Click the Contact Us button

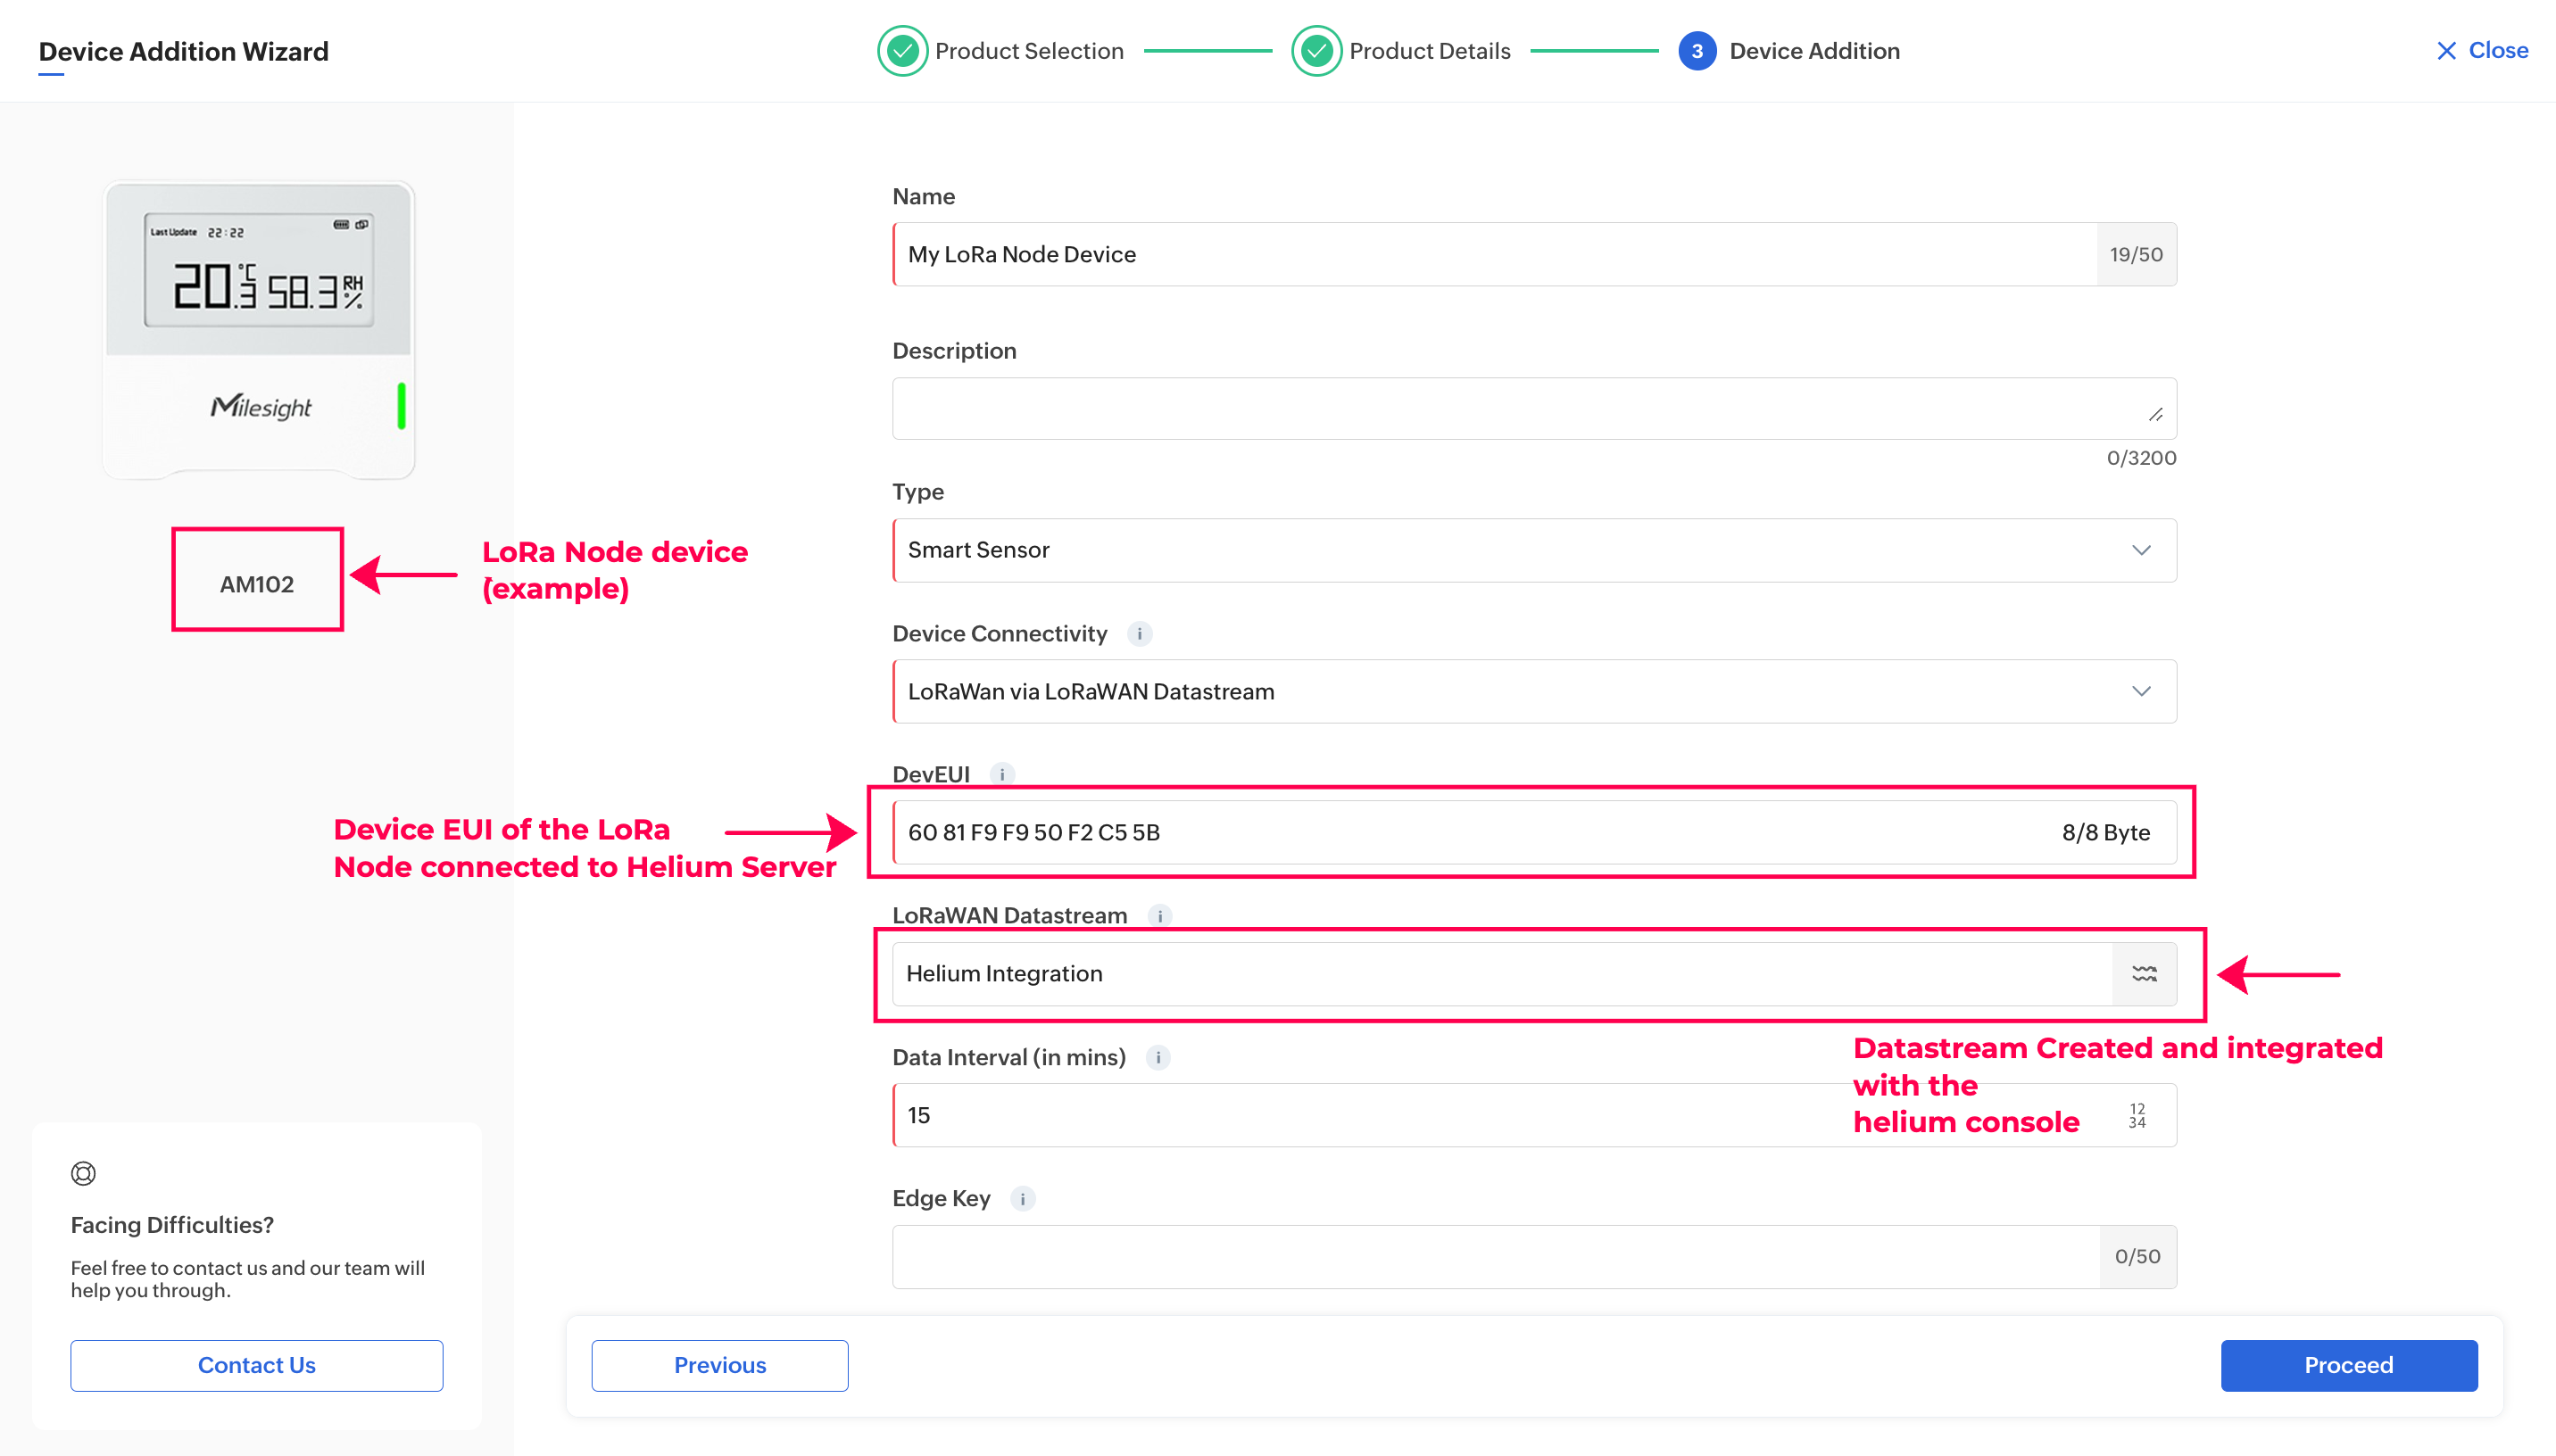click(256, 1365)
